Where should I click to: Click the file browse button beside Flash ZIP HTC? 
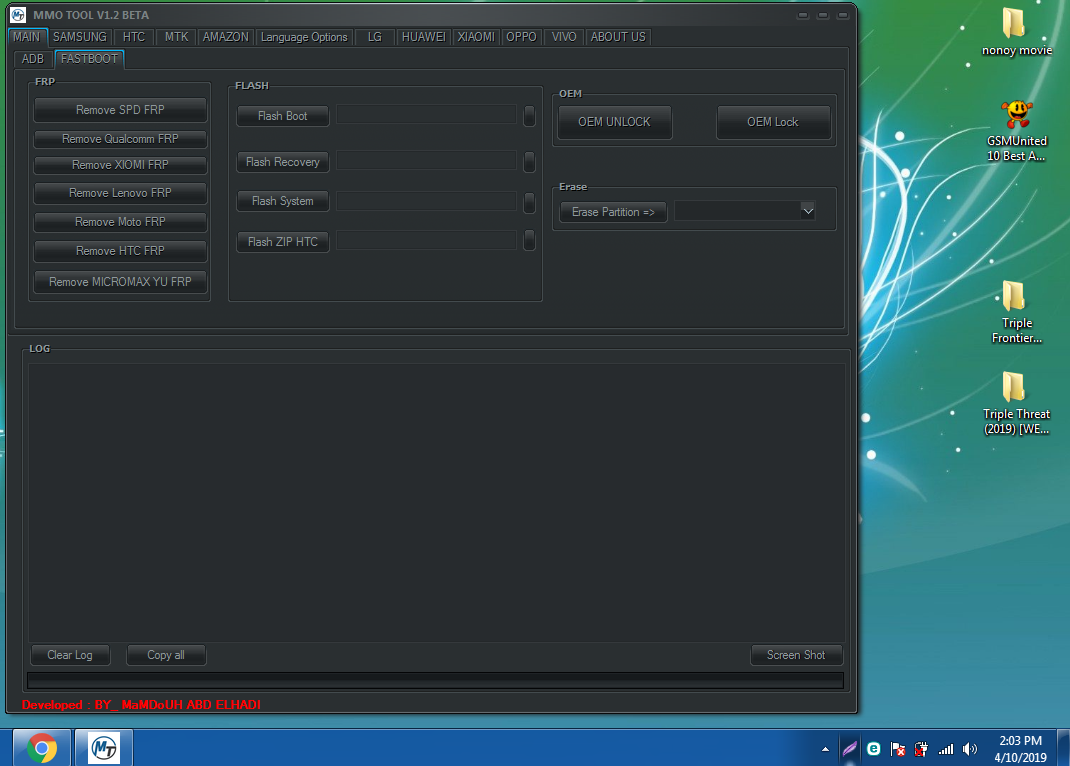(529, 239)
